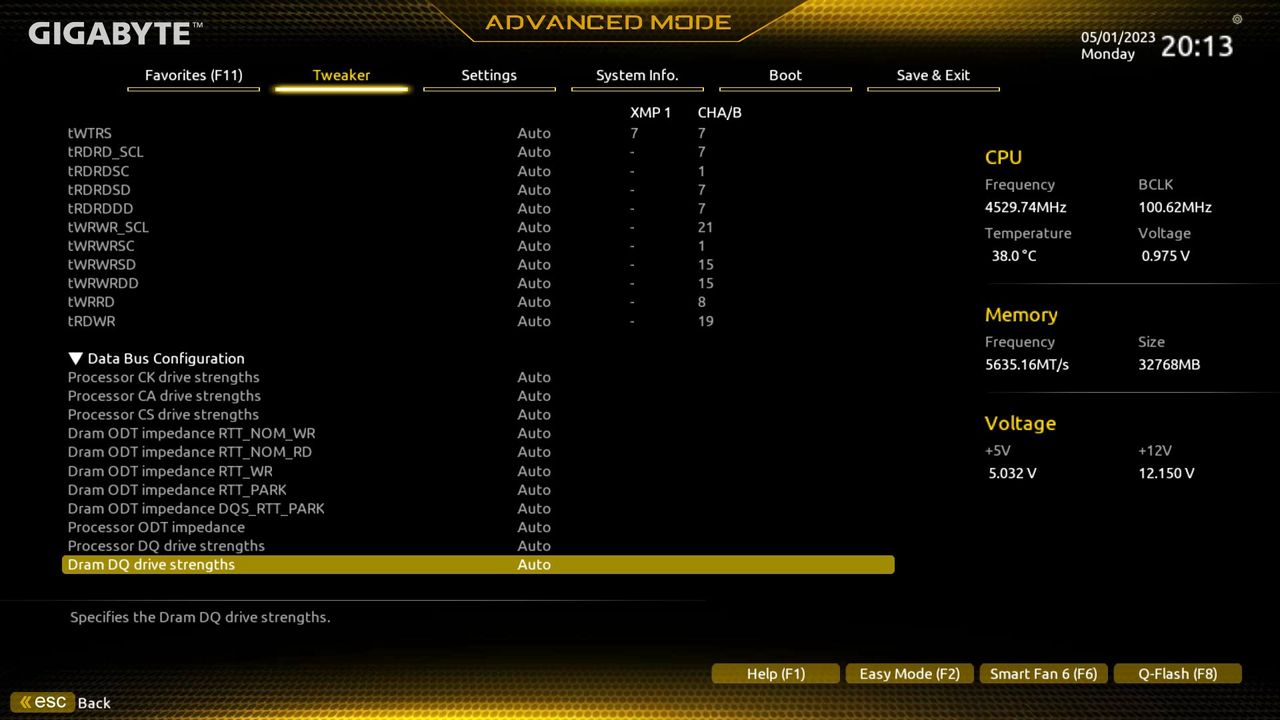The width and height of the screenshot is (1280, 720).
Task: Click the GIGABYTE logo
Action: (x=115, y=33)
